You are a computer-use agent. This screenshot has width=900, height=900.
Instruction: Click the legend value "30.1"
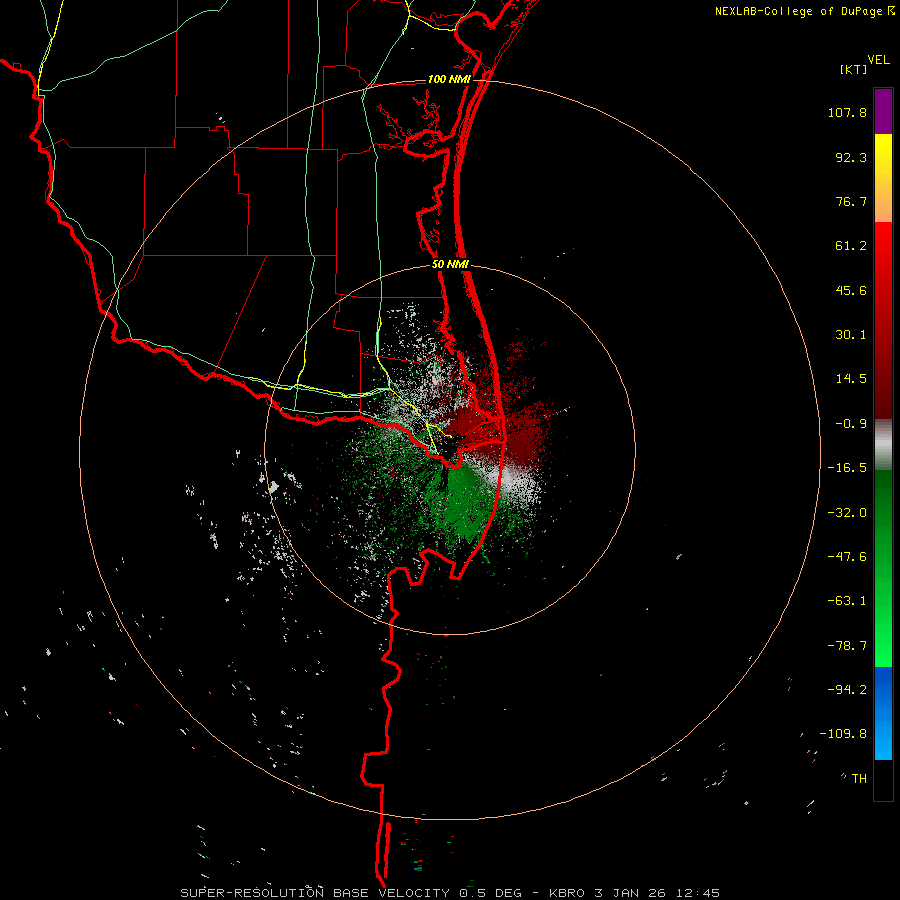(851, 335)
